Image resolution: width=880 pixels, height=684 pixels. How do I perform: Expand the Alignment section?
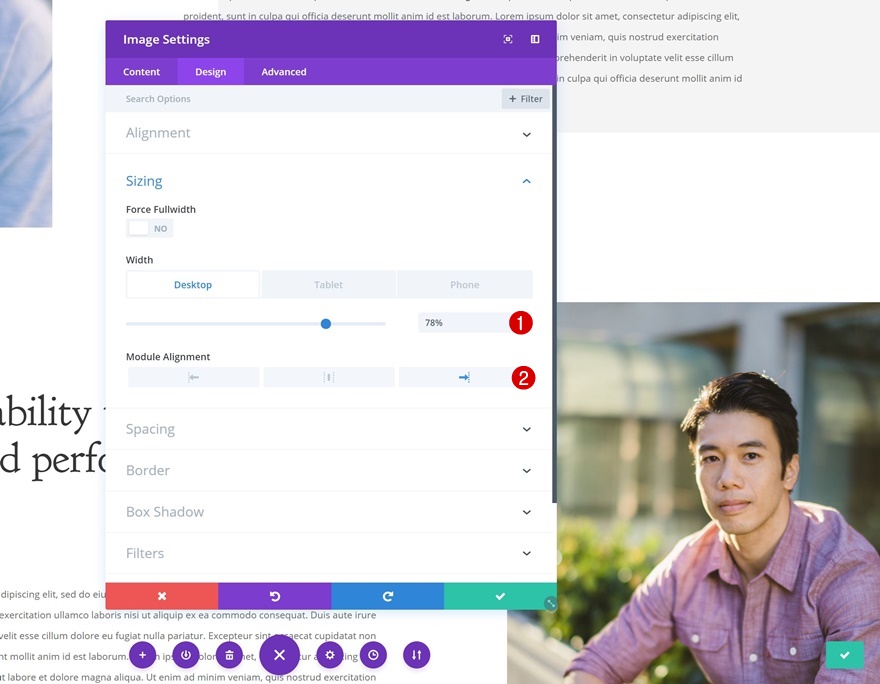pyautogui.click(x=328, y=134)
